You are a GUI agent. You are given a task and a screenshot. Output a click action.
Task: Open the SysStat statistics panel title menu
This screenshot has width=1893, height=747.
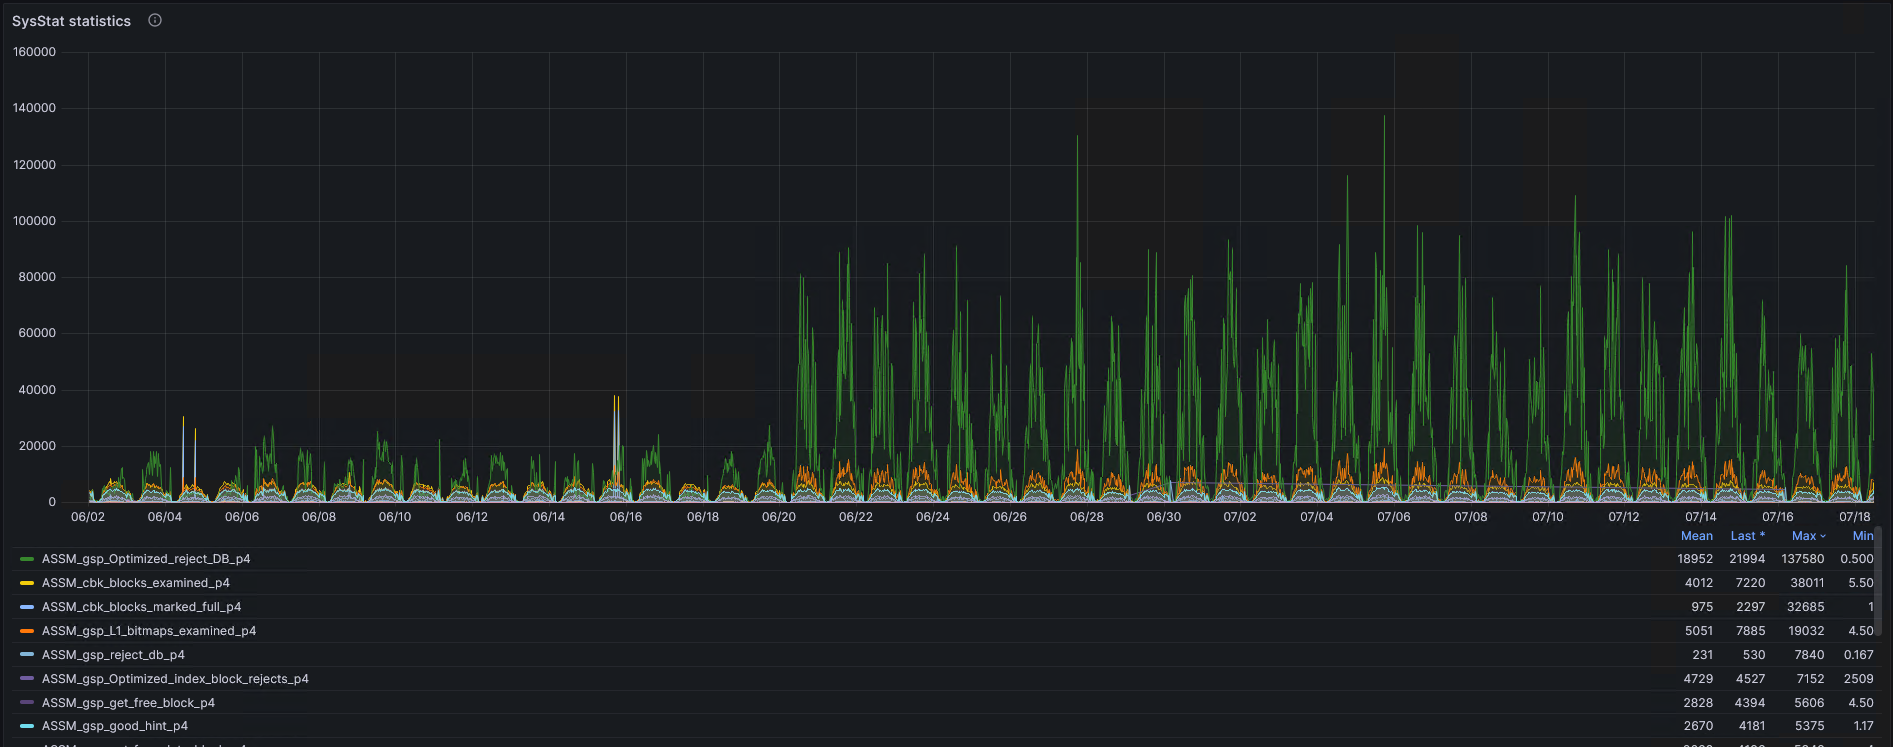coord(71,21)
